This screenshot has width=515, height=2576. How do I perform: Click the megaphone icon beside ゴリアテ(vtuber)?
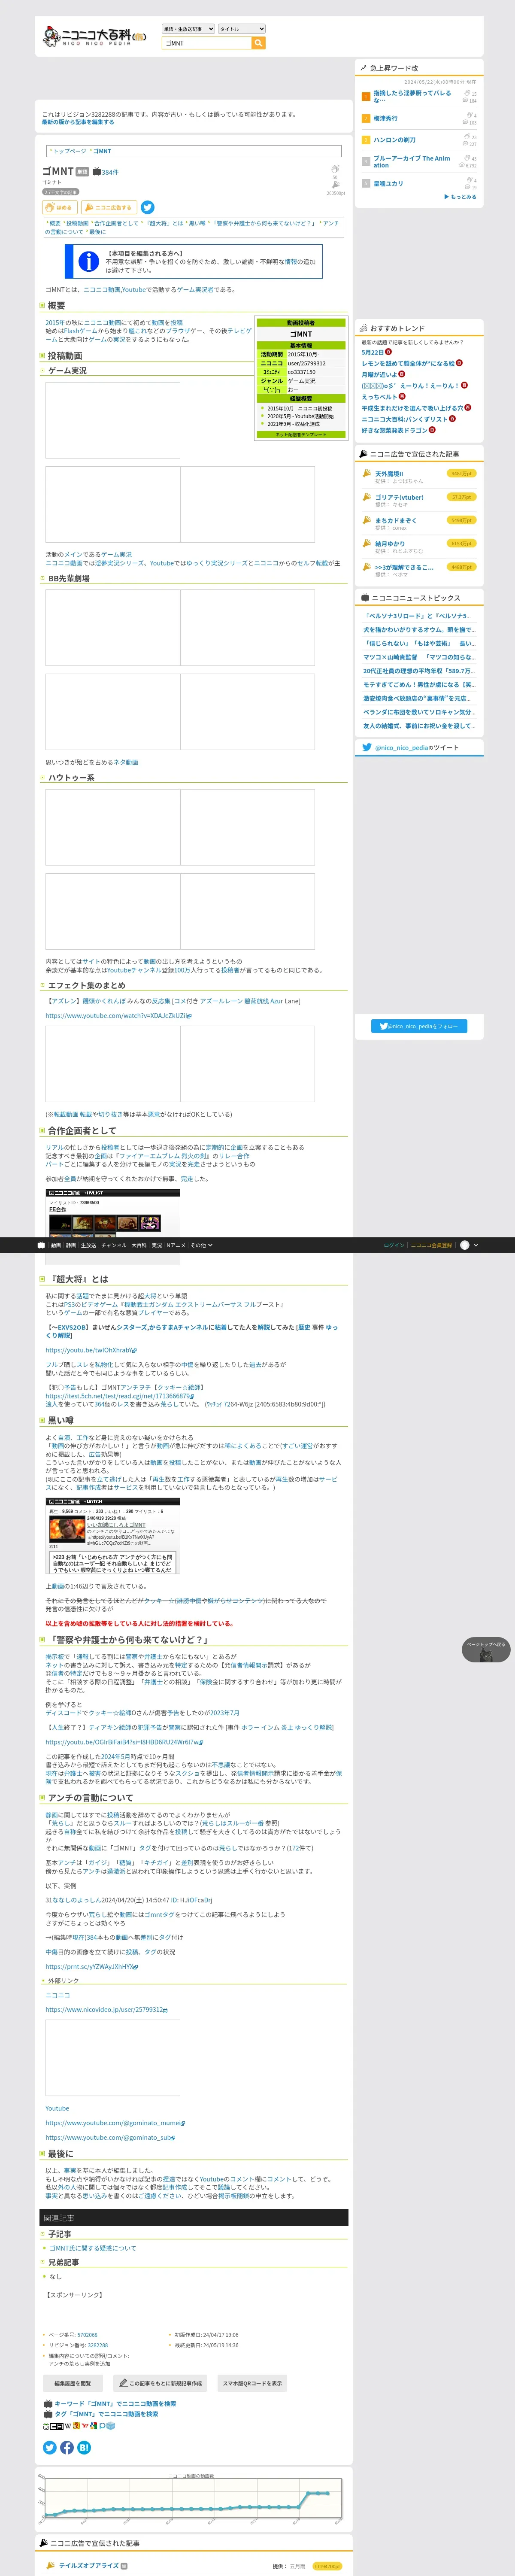tap(366, 497)
